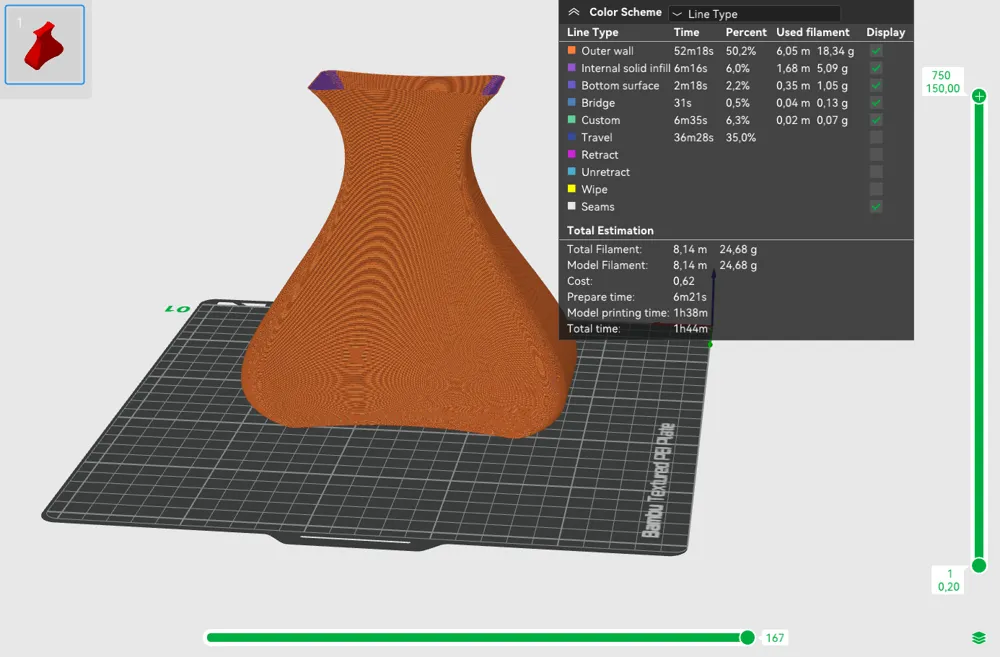The height and width of the screenshot is (657, 1000).
Task: Toggle Custom display checkbox
Action: [x=876, y=120]
